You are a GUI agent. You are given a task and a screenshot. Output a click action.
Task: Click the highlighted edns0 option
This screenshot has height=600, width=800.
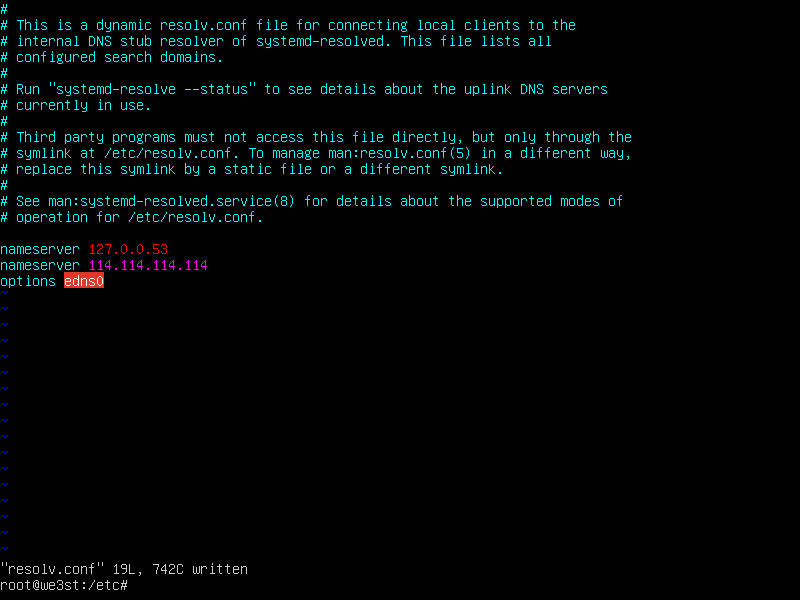tap(84, 281)
